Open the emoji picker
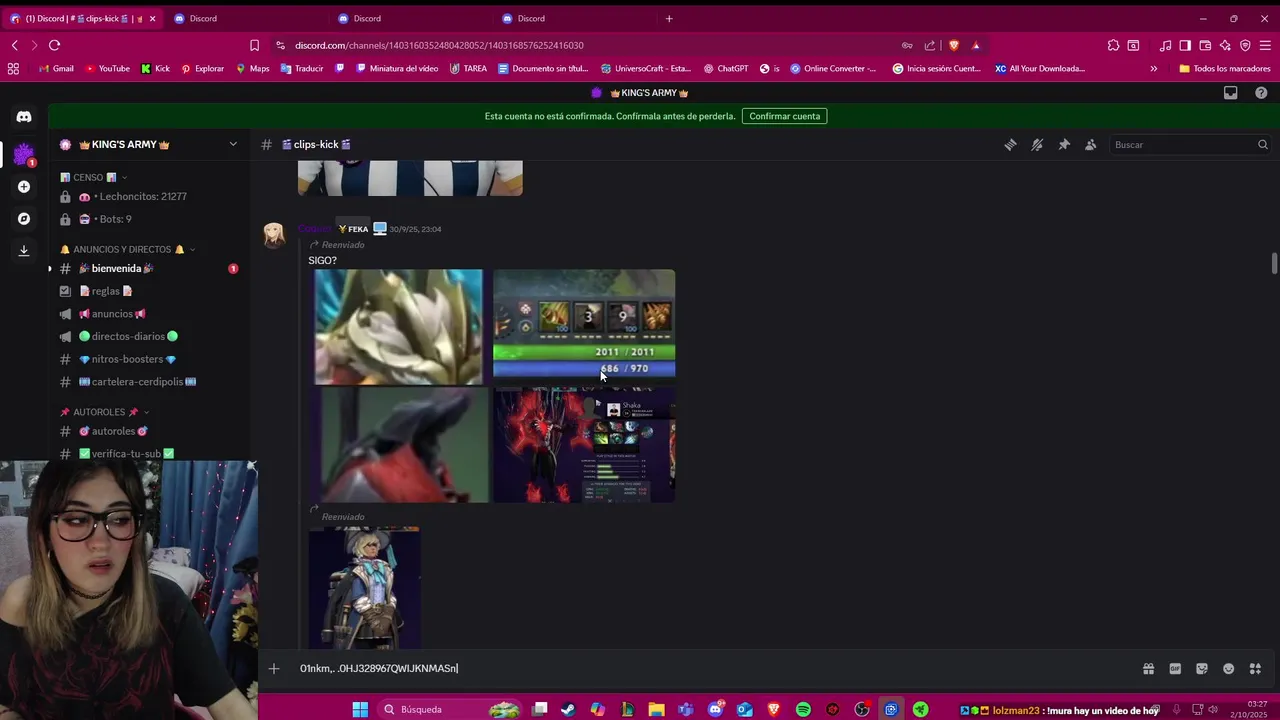 click(x=1229, y=669)
